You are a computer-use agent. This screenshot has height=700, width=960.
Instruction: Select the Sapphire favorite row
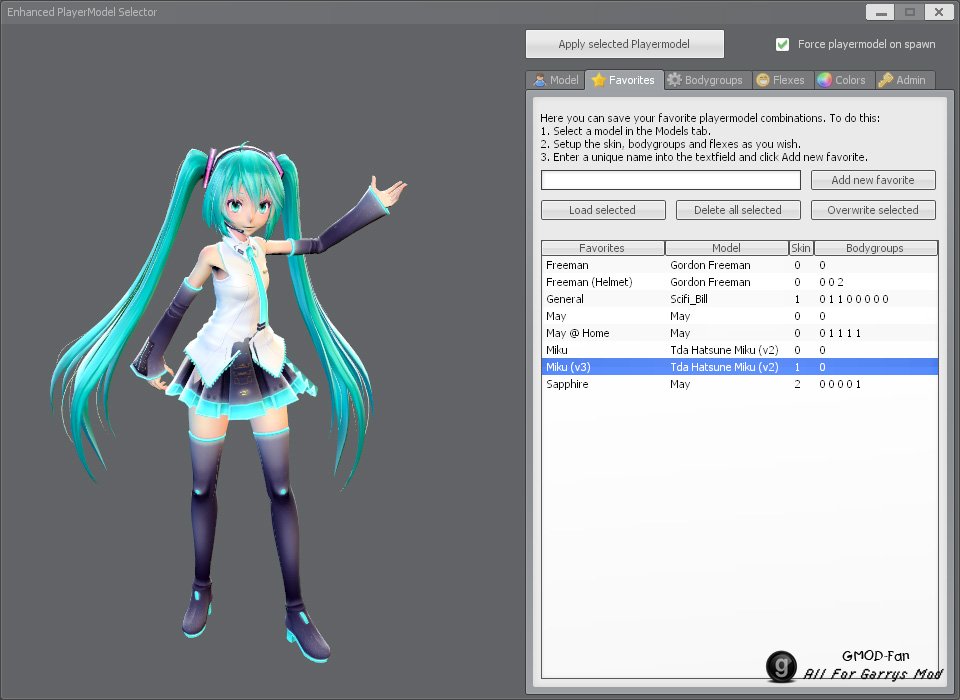(740, 384)
